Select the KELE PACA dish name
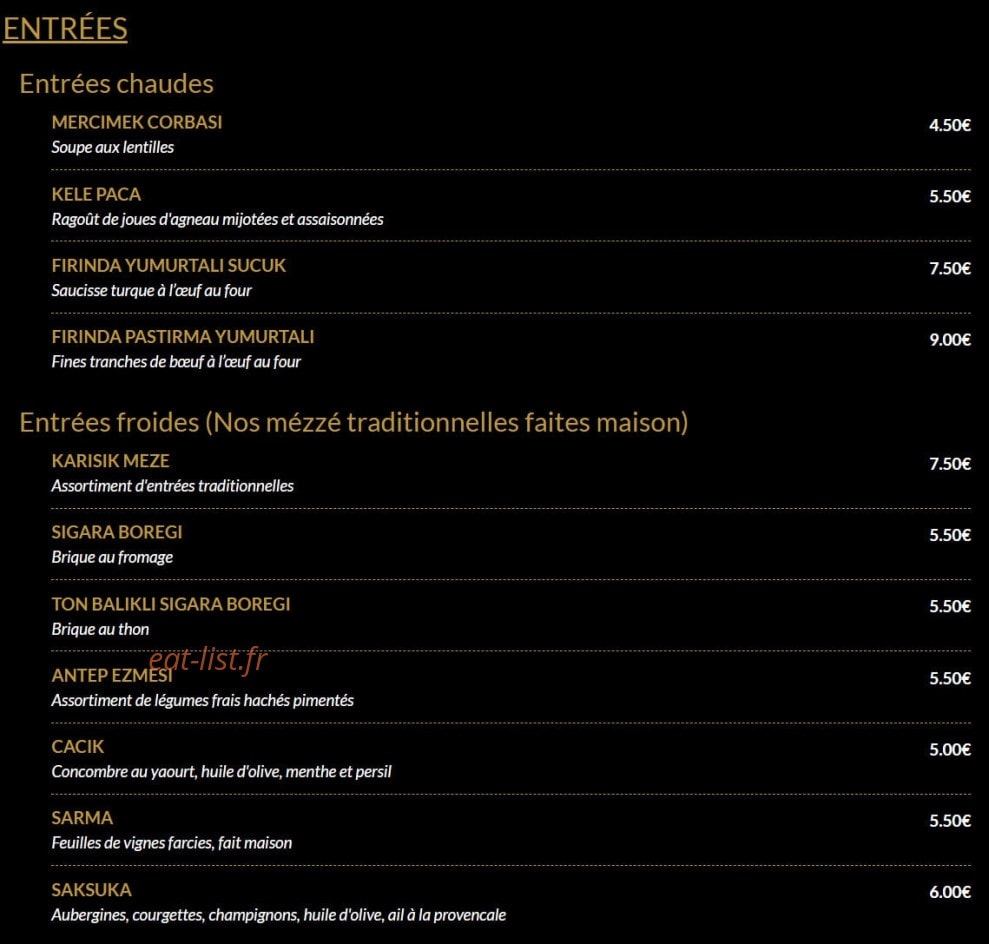This screenshot has height=944, width=989. pos(97,194)
